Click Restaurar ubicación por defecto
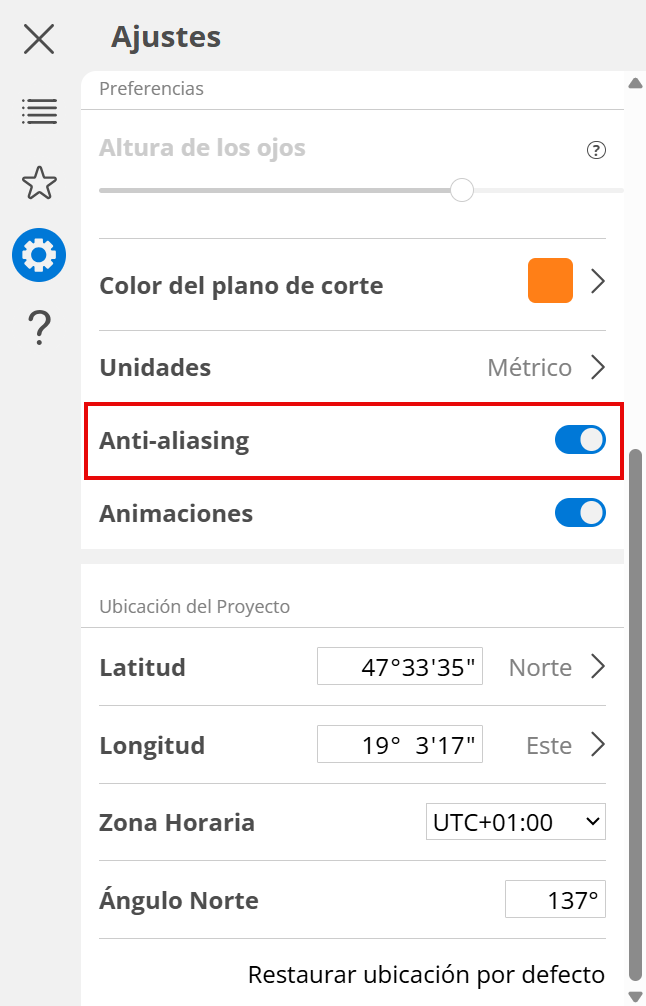The image size is (646, 1006). [426, 974]
